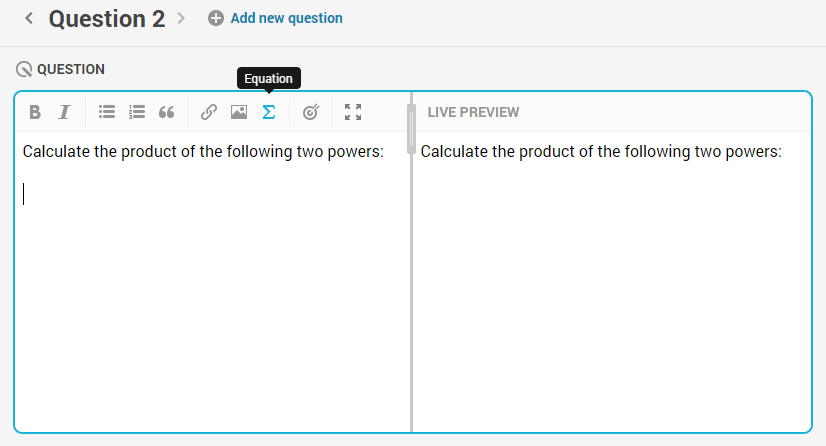Image resolution: width=826 pixels, height=446 pixels.
Task: Click the Live Preview header
Action: tap(473, 112)
